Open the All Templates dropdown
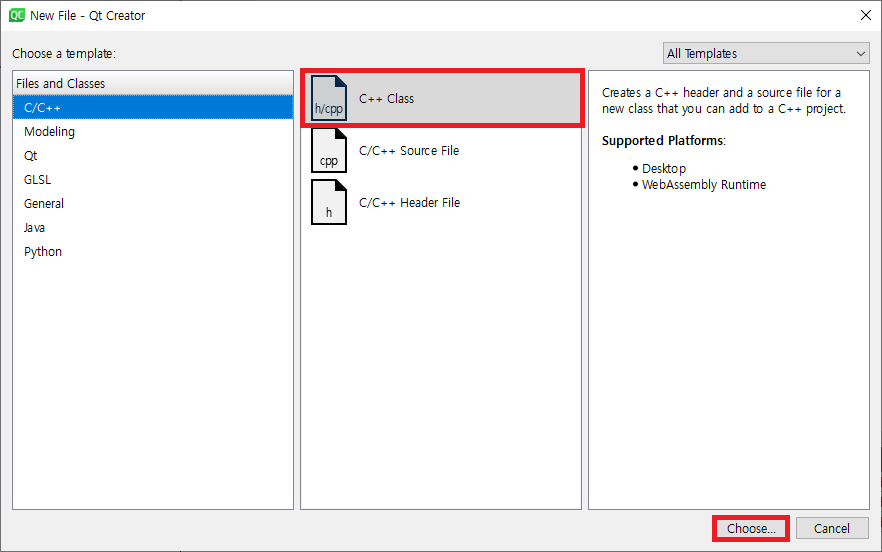882x552 pixels. 766,53
